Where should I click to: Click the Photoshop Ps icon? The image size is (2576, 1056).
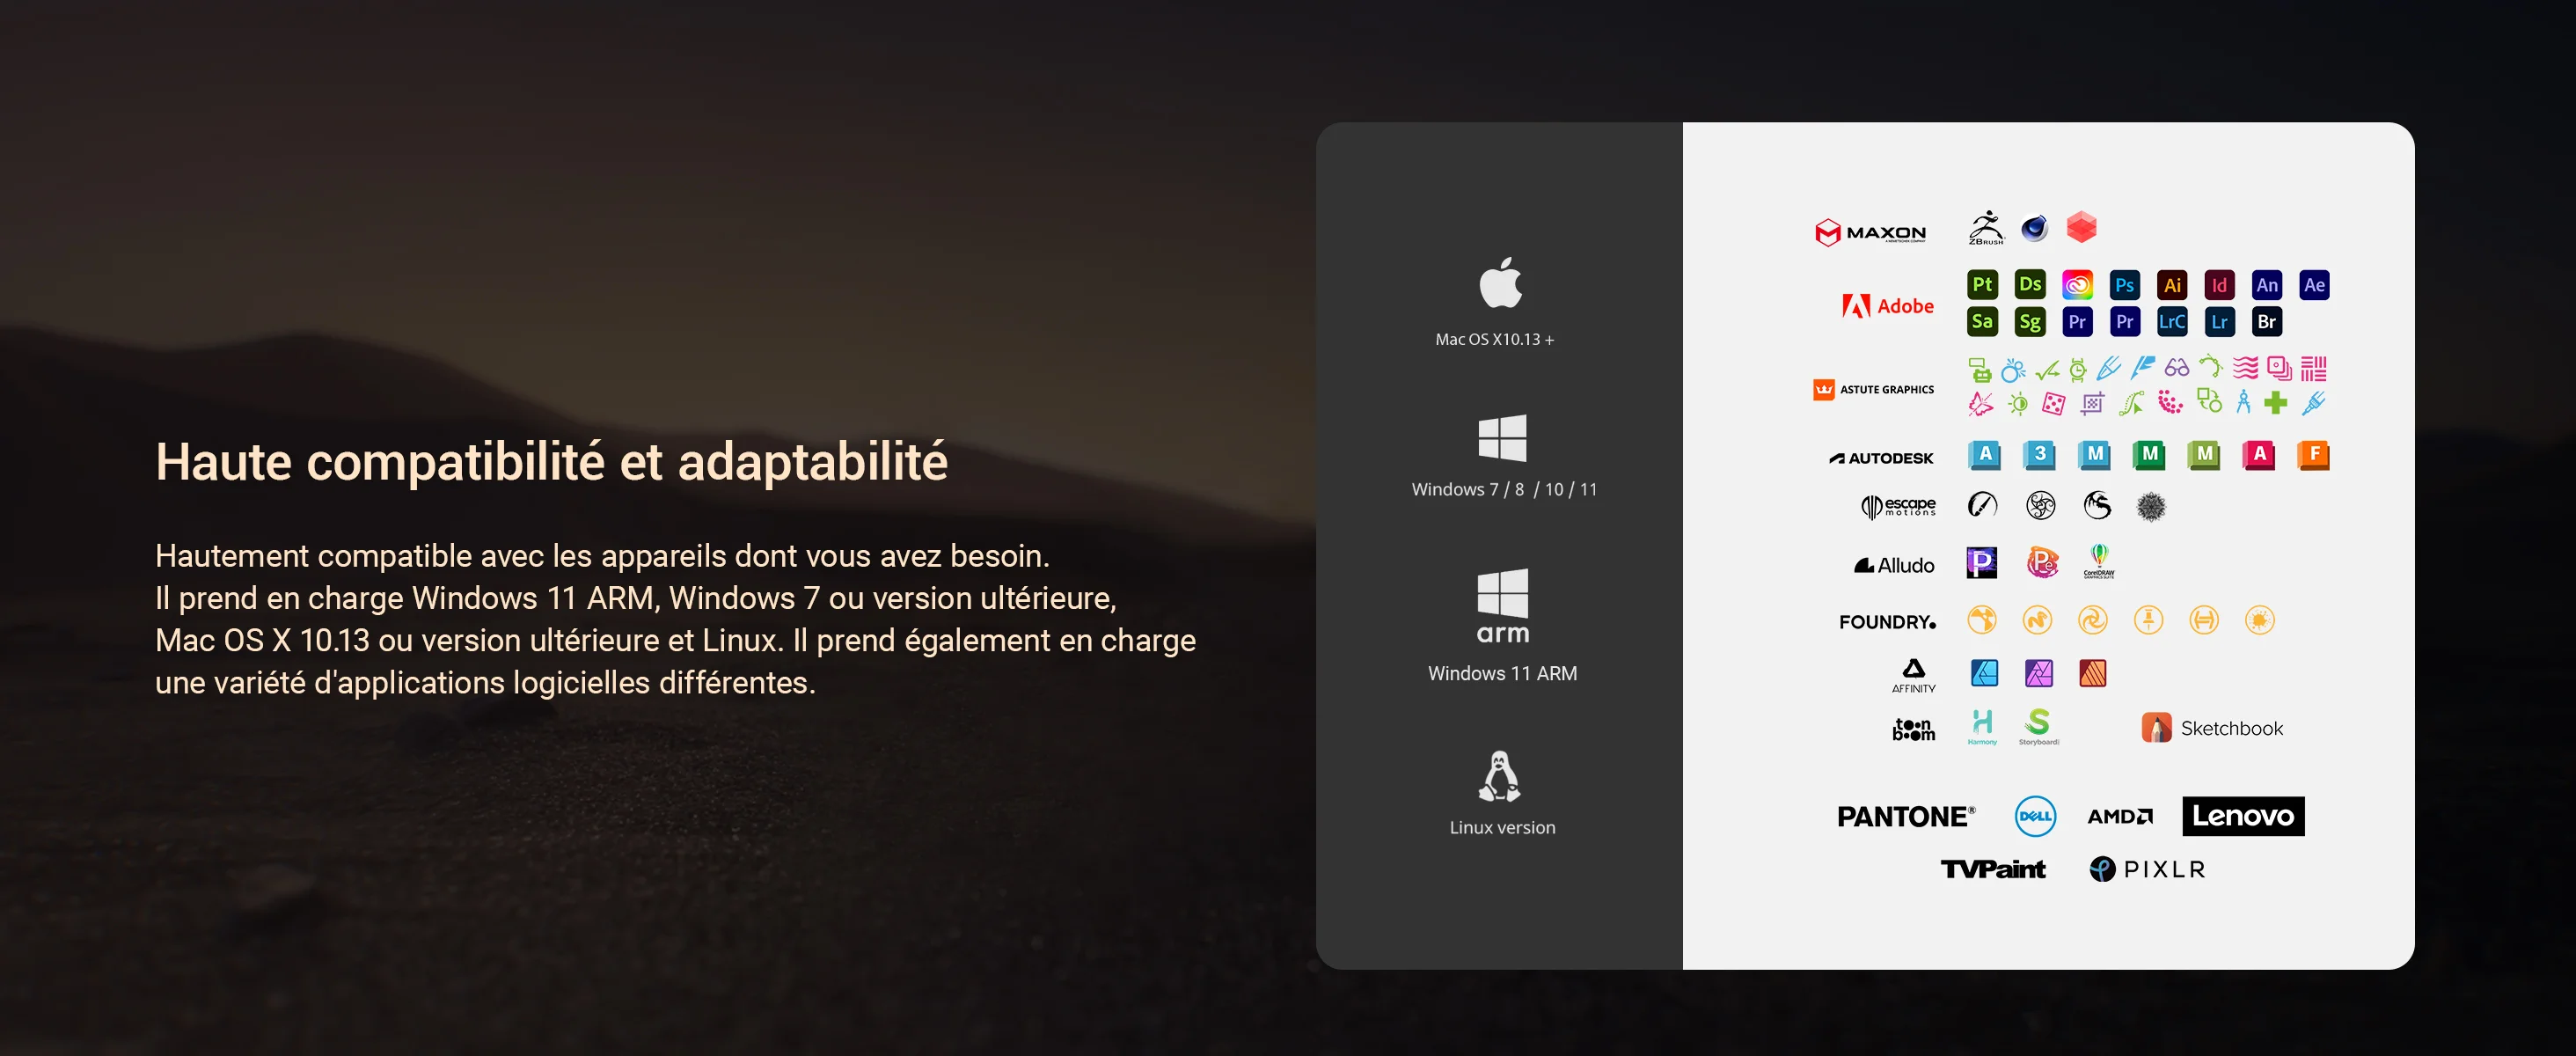tap(2125, 285)
